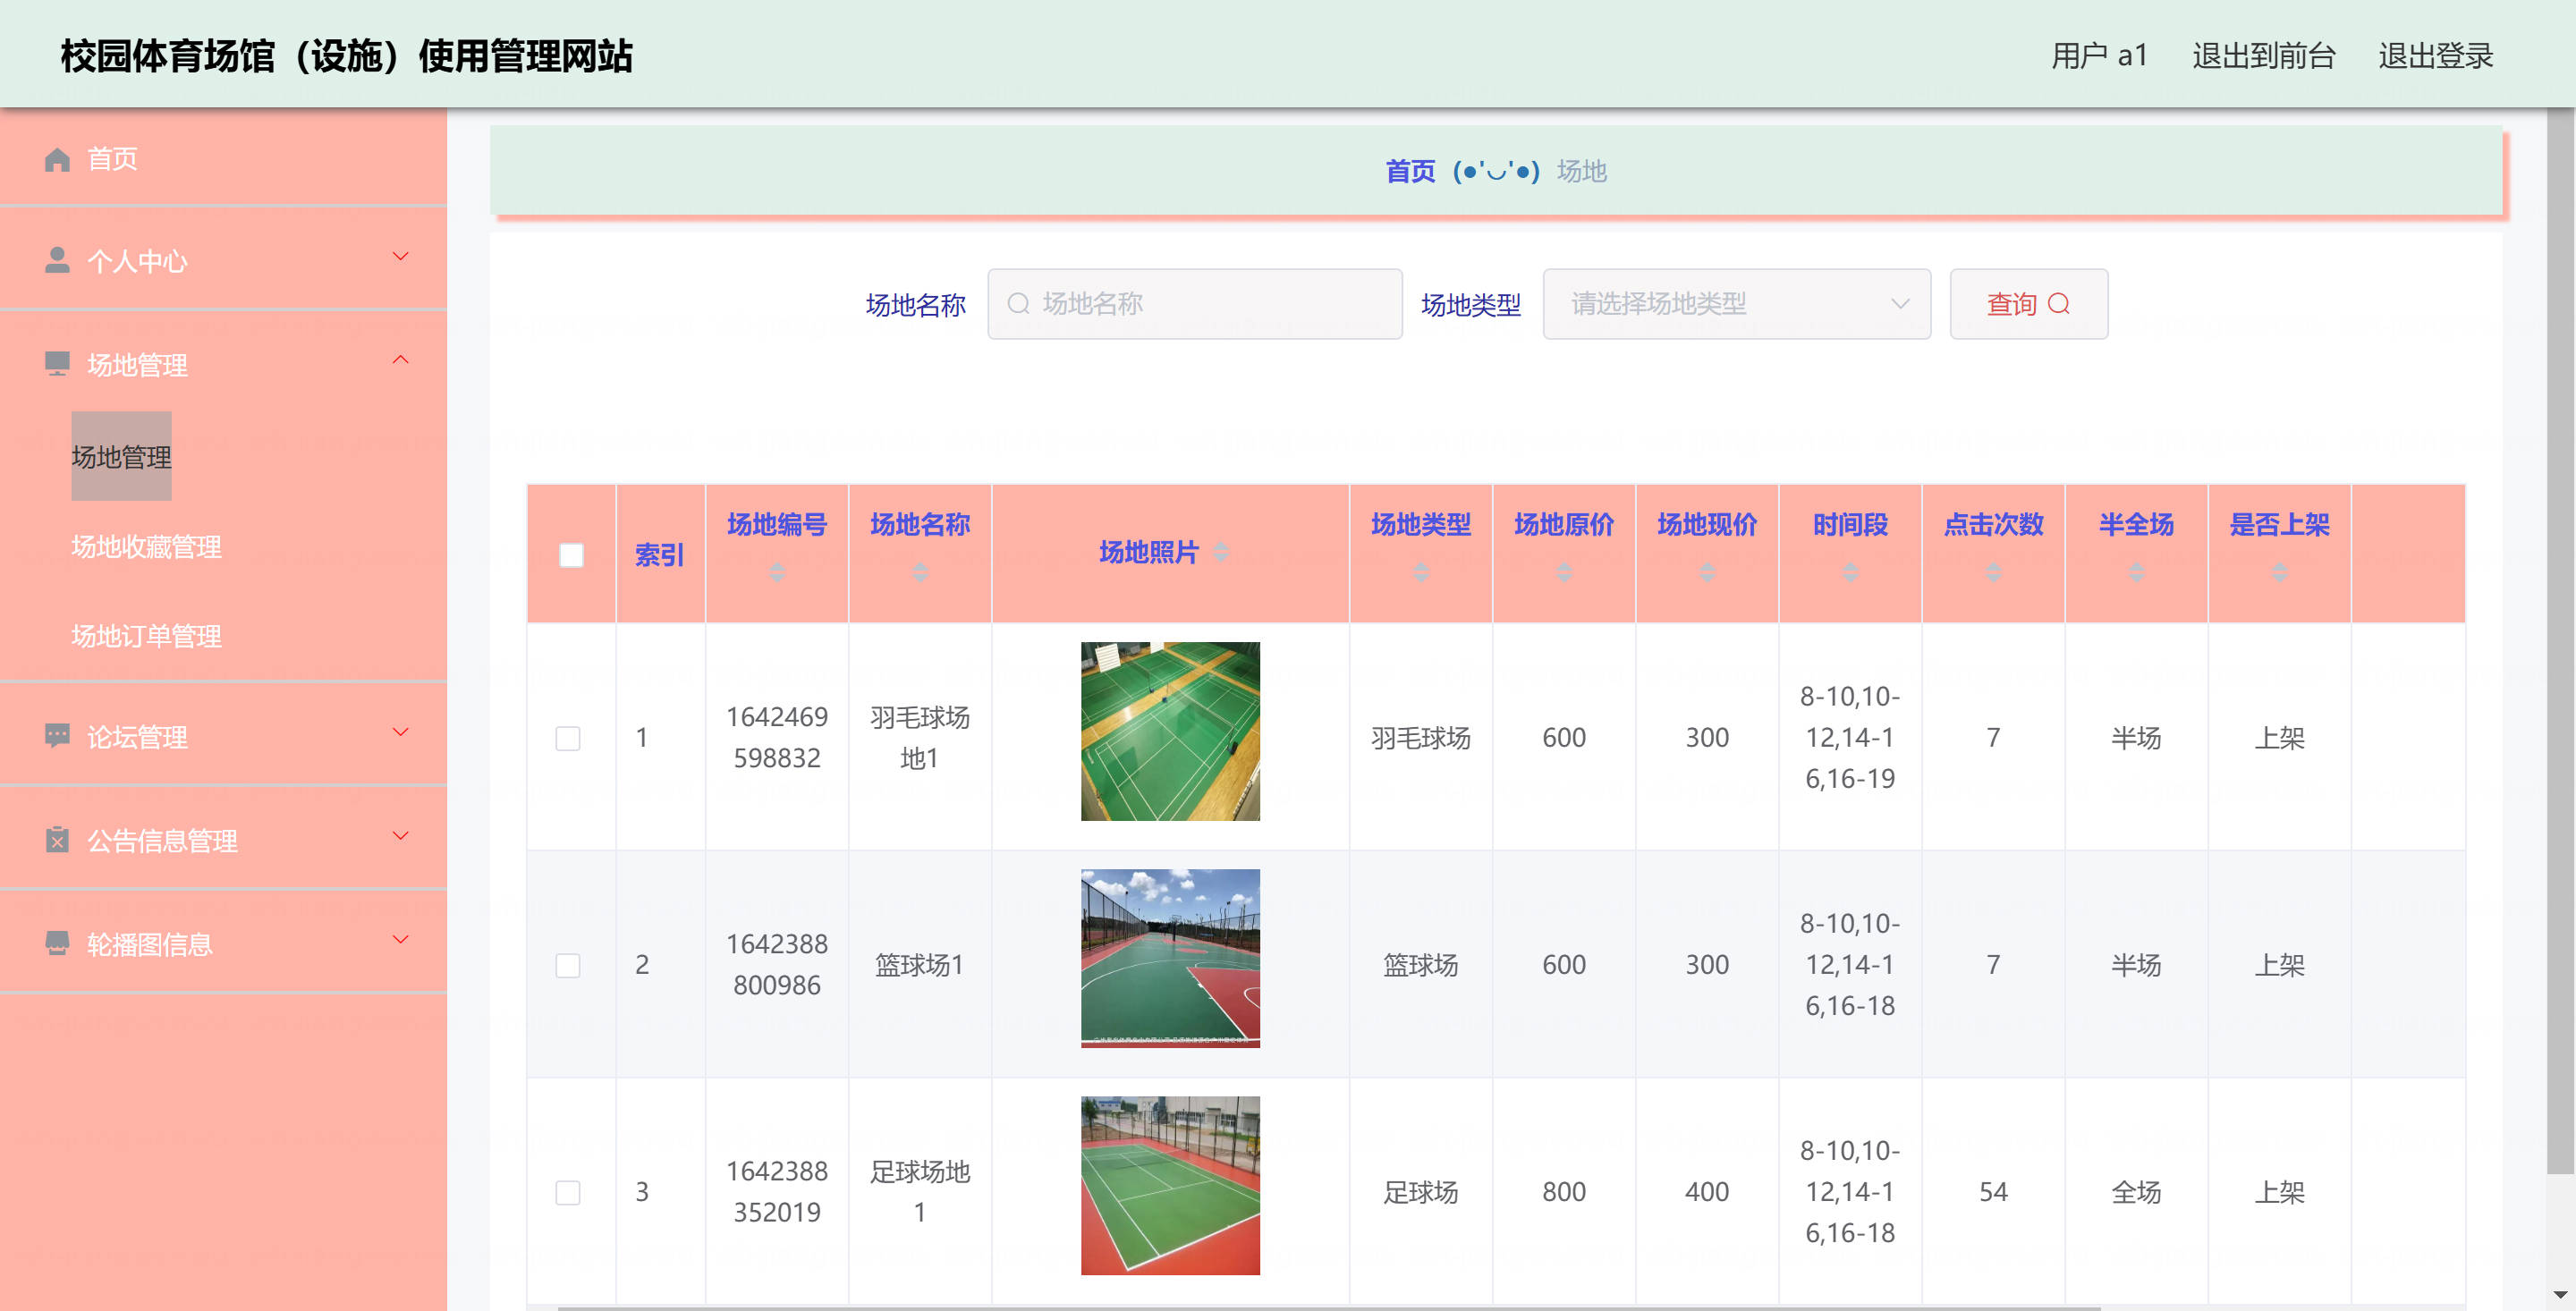Sort by the 场地名称 column arrows
This screenshot has width=2576, height=1311.
click(920, 572)
